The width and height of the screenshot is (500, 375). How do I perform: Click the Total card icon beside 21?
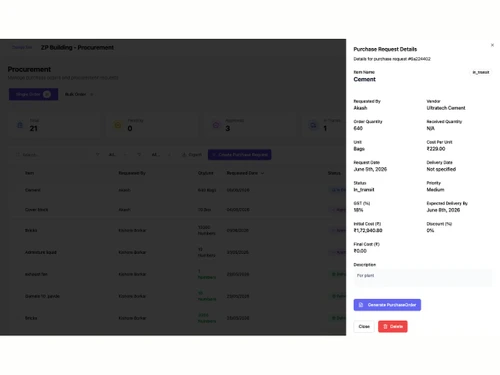pos(20,125)
